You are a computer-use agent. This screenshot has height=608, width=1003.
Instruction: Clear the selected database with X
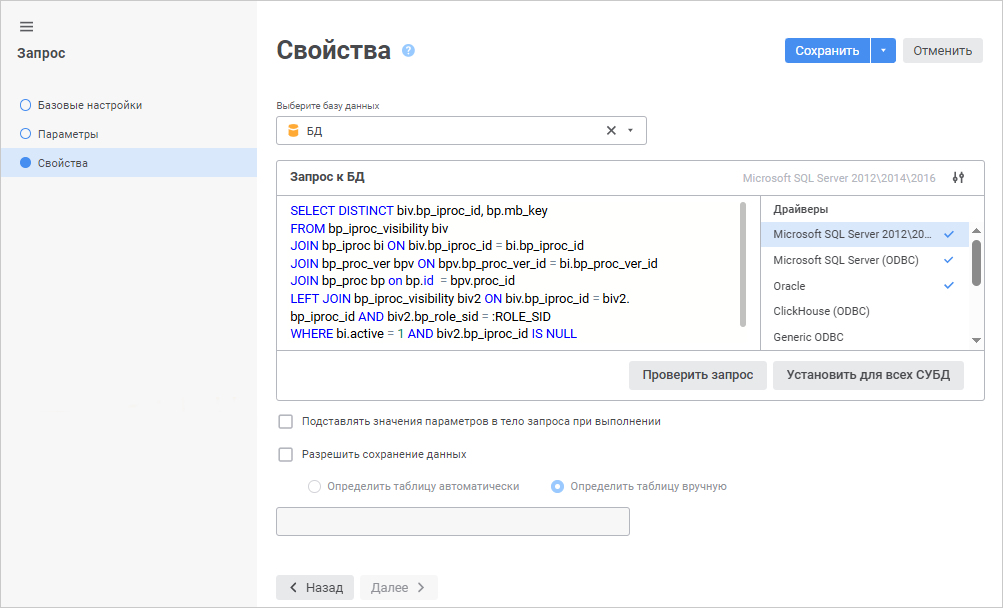[x=611, y=131]
